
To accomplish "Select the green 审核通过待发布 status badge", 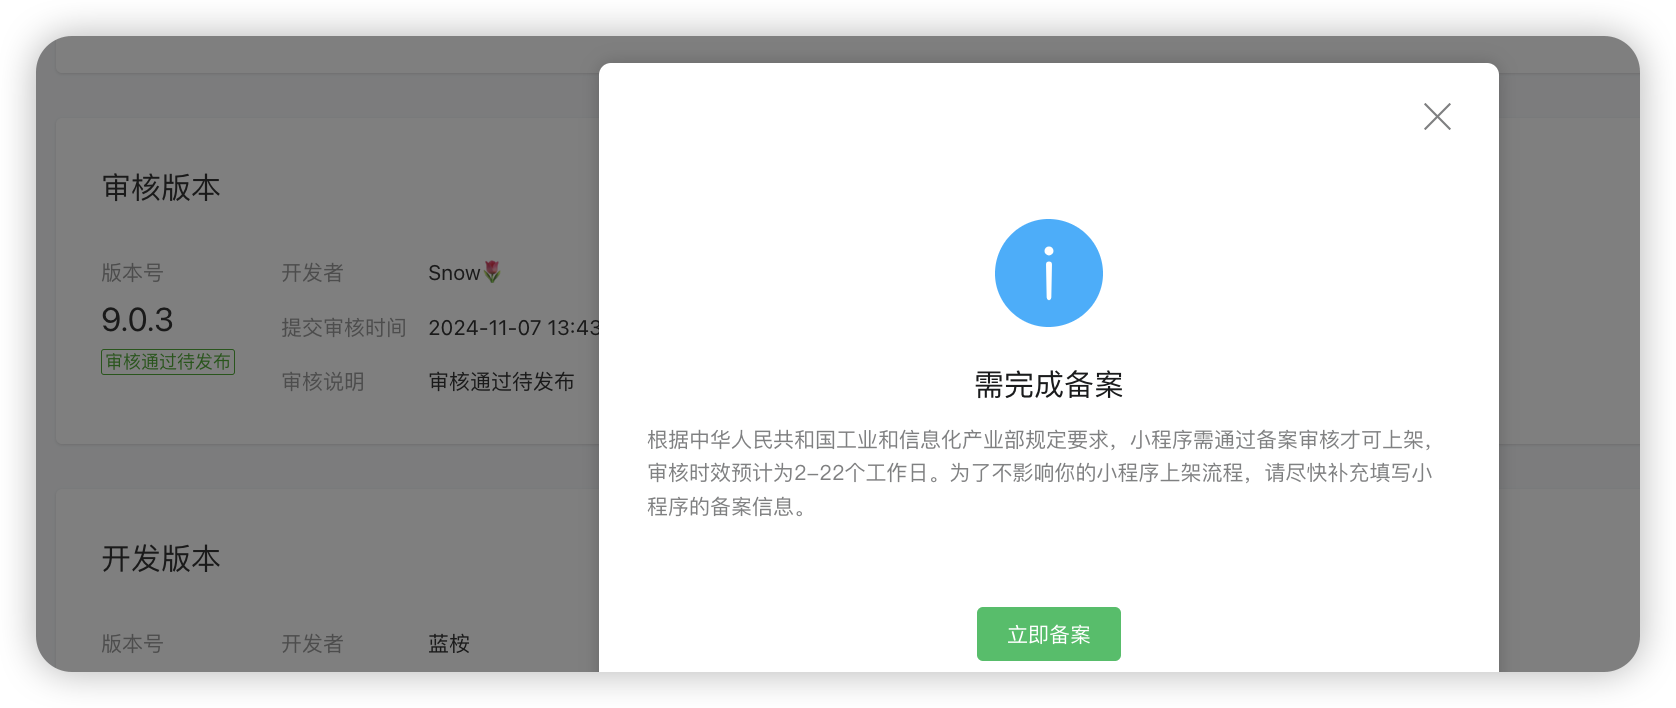I will tap(168, 362).
